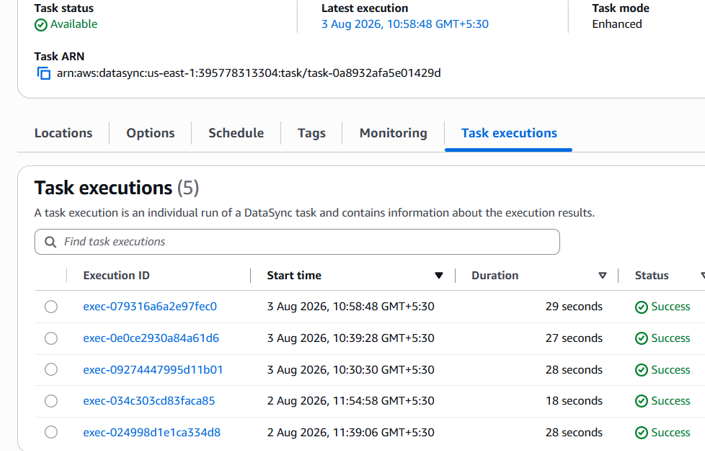Switch to the Options tab
This screenshot has height=451, width=705.
[x=151, y=133]
